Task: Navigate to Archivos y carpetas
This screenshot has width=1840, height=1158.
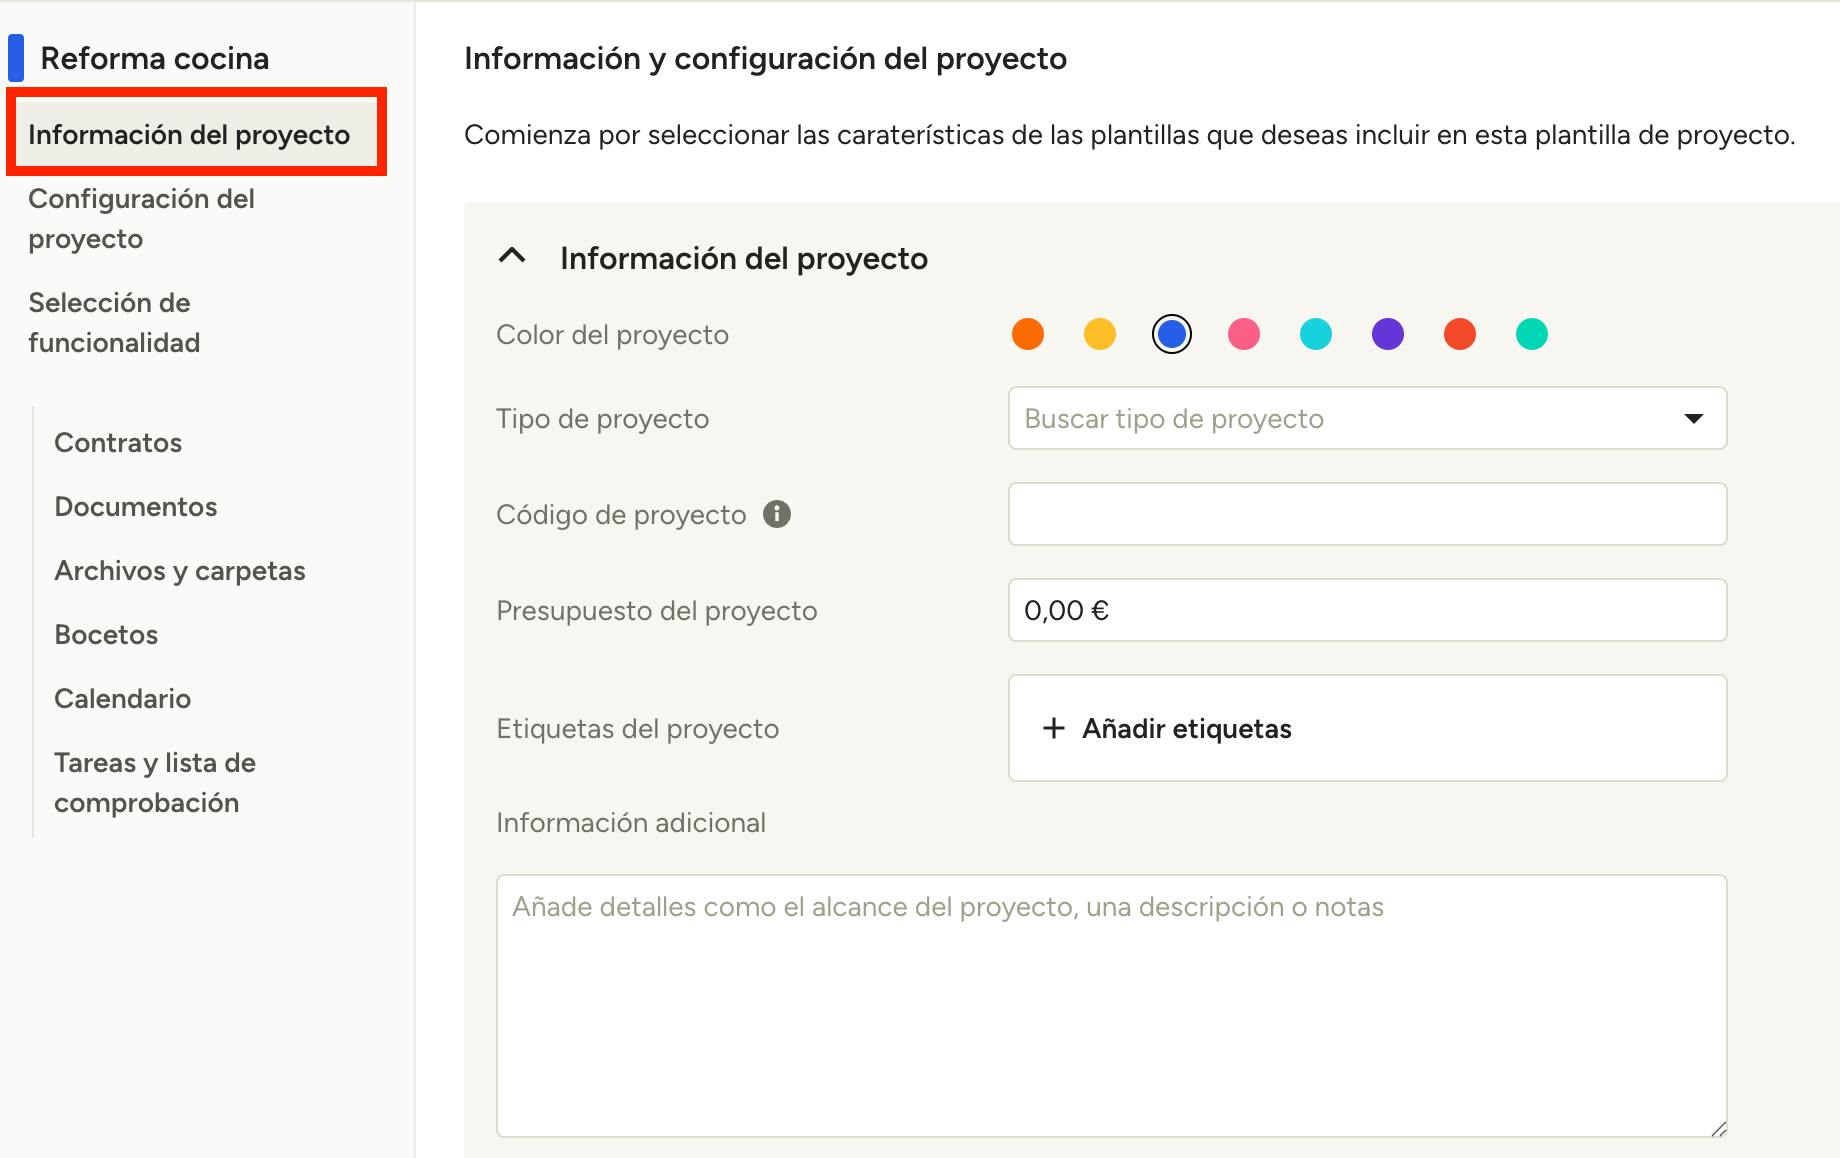Action: (x=180, y=571)
